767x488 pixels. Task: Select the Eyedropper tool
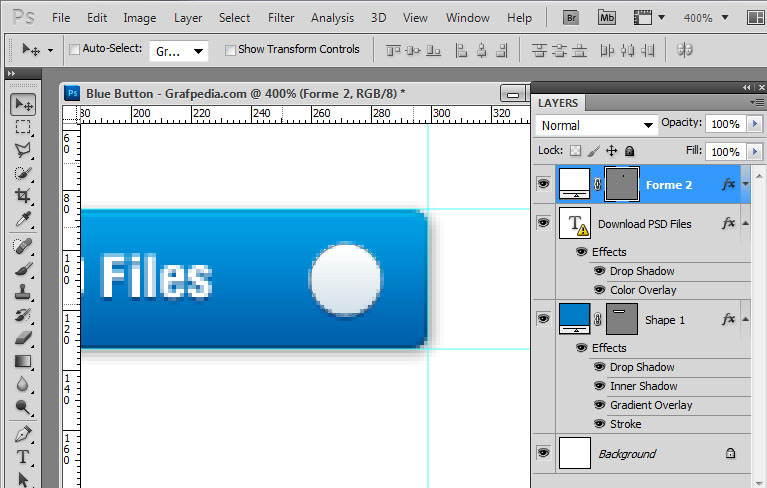coord(23,219)
